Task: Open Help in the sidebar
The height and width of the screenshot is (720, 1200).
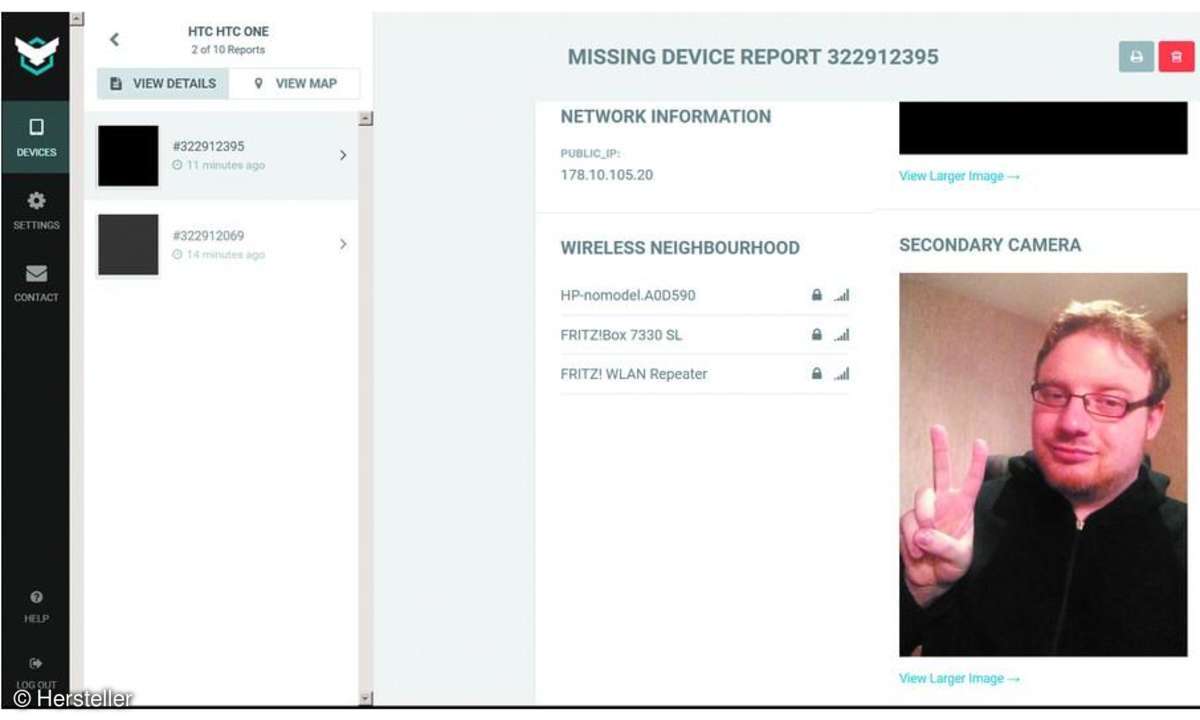Action: tap(36, 606)
